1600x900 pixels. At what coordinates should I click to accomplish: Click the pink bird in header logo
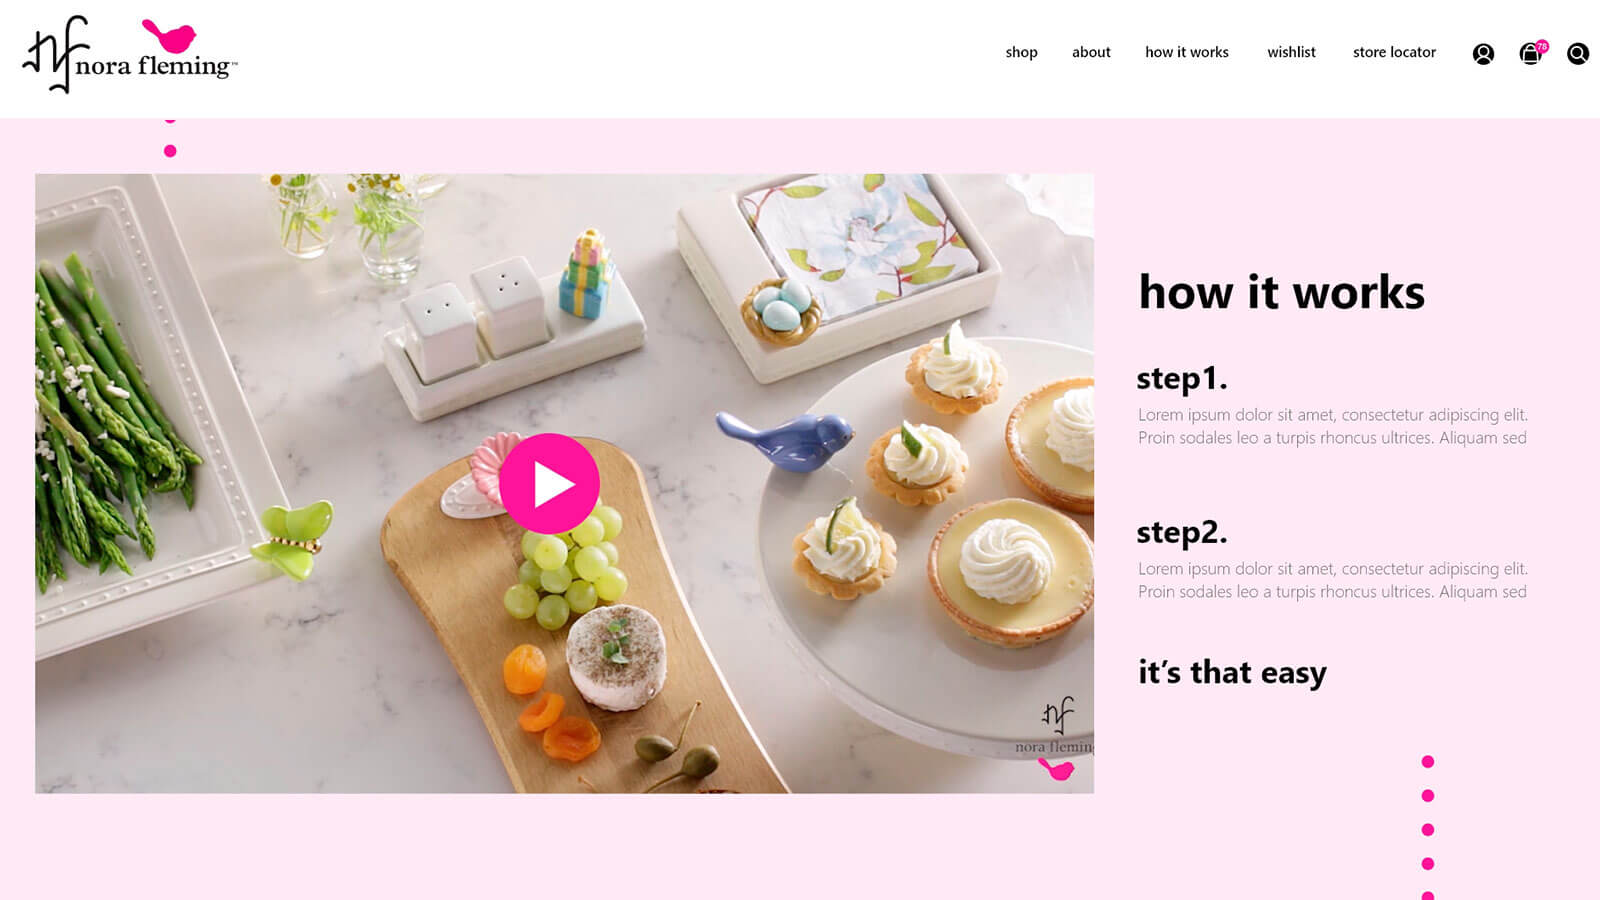[x=169, y=36]
